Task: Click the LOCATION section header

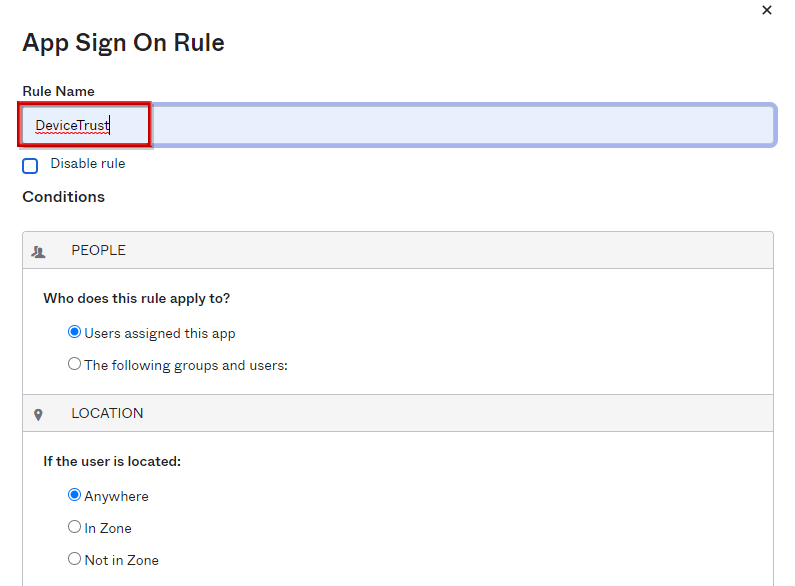Action: tap(107, 413)
